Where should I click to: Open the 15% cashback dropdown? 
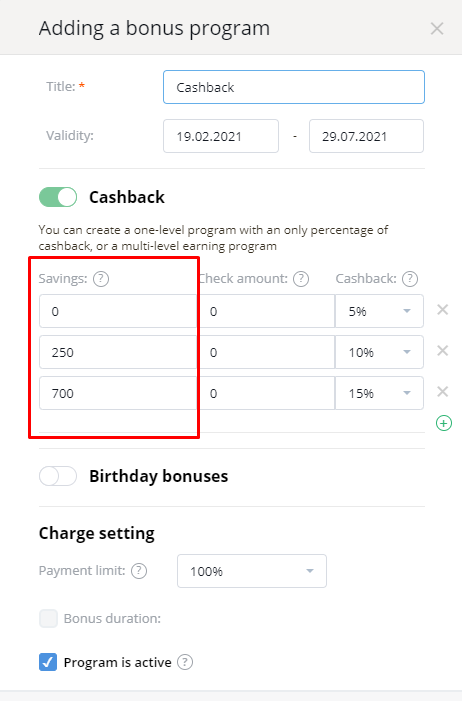click(379, 393)
